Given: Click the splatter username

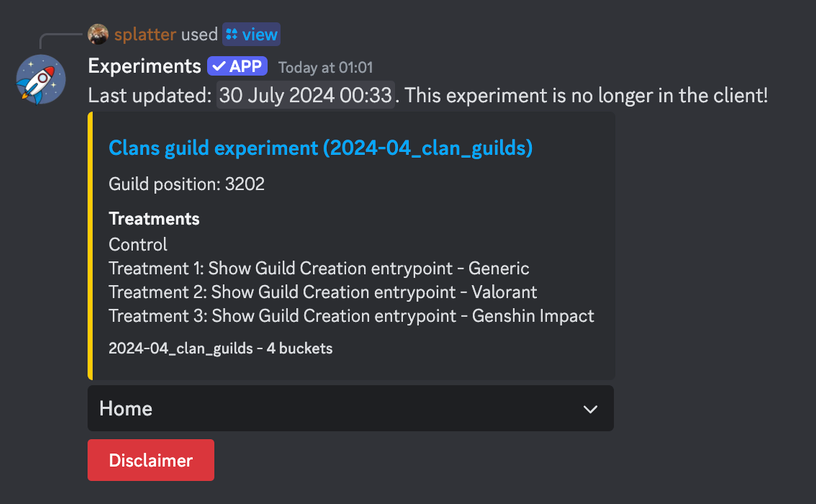Looking at the screenshot, I should [145, 34].
